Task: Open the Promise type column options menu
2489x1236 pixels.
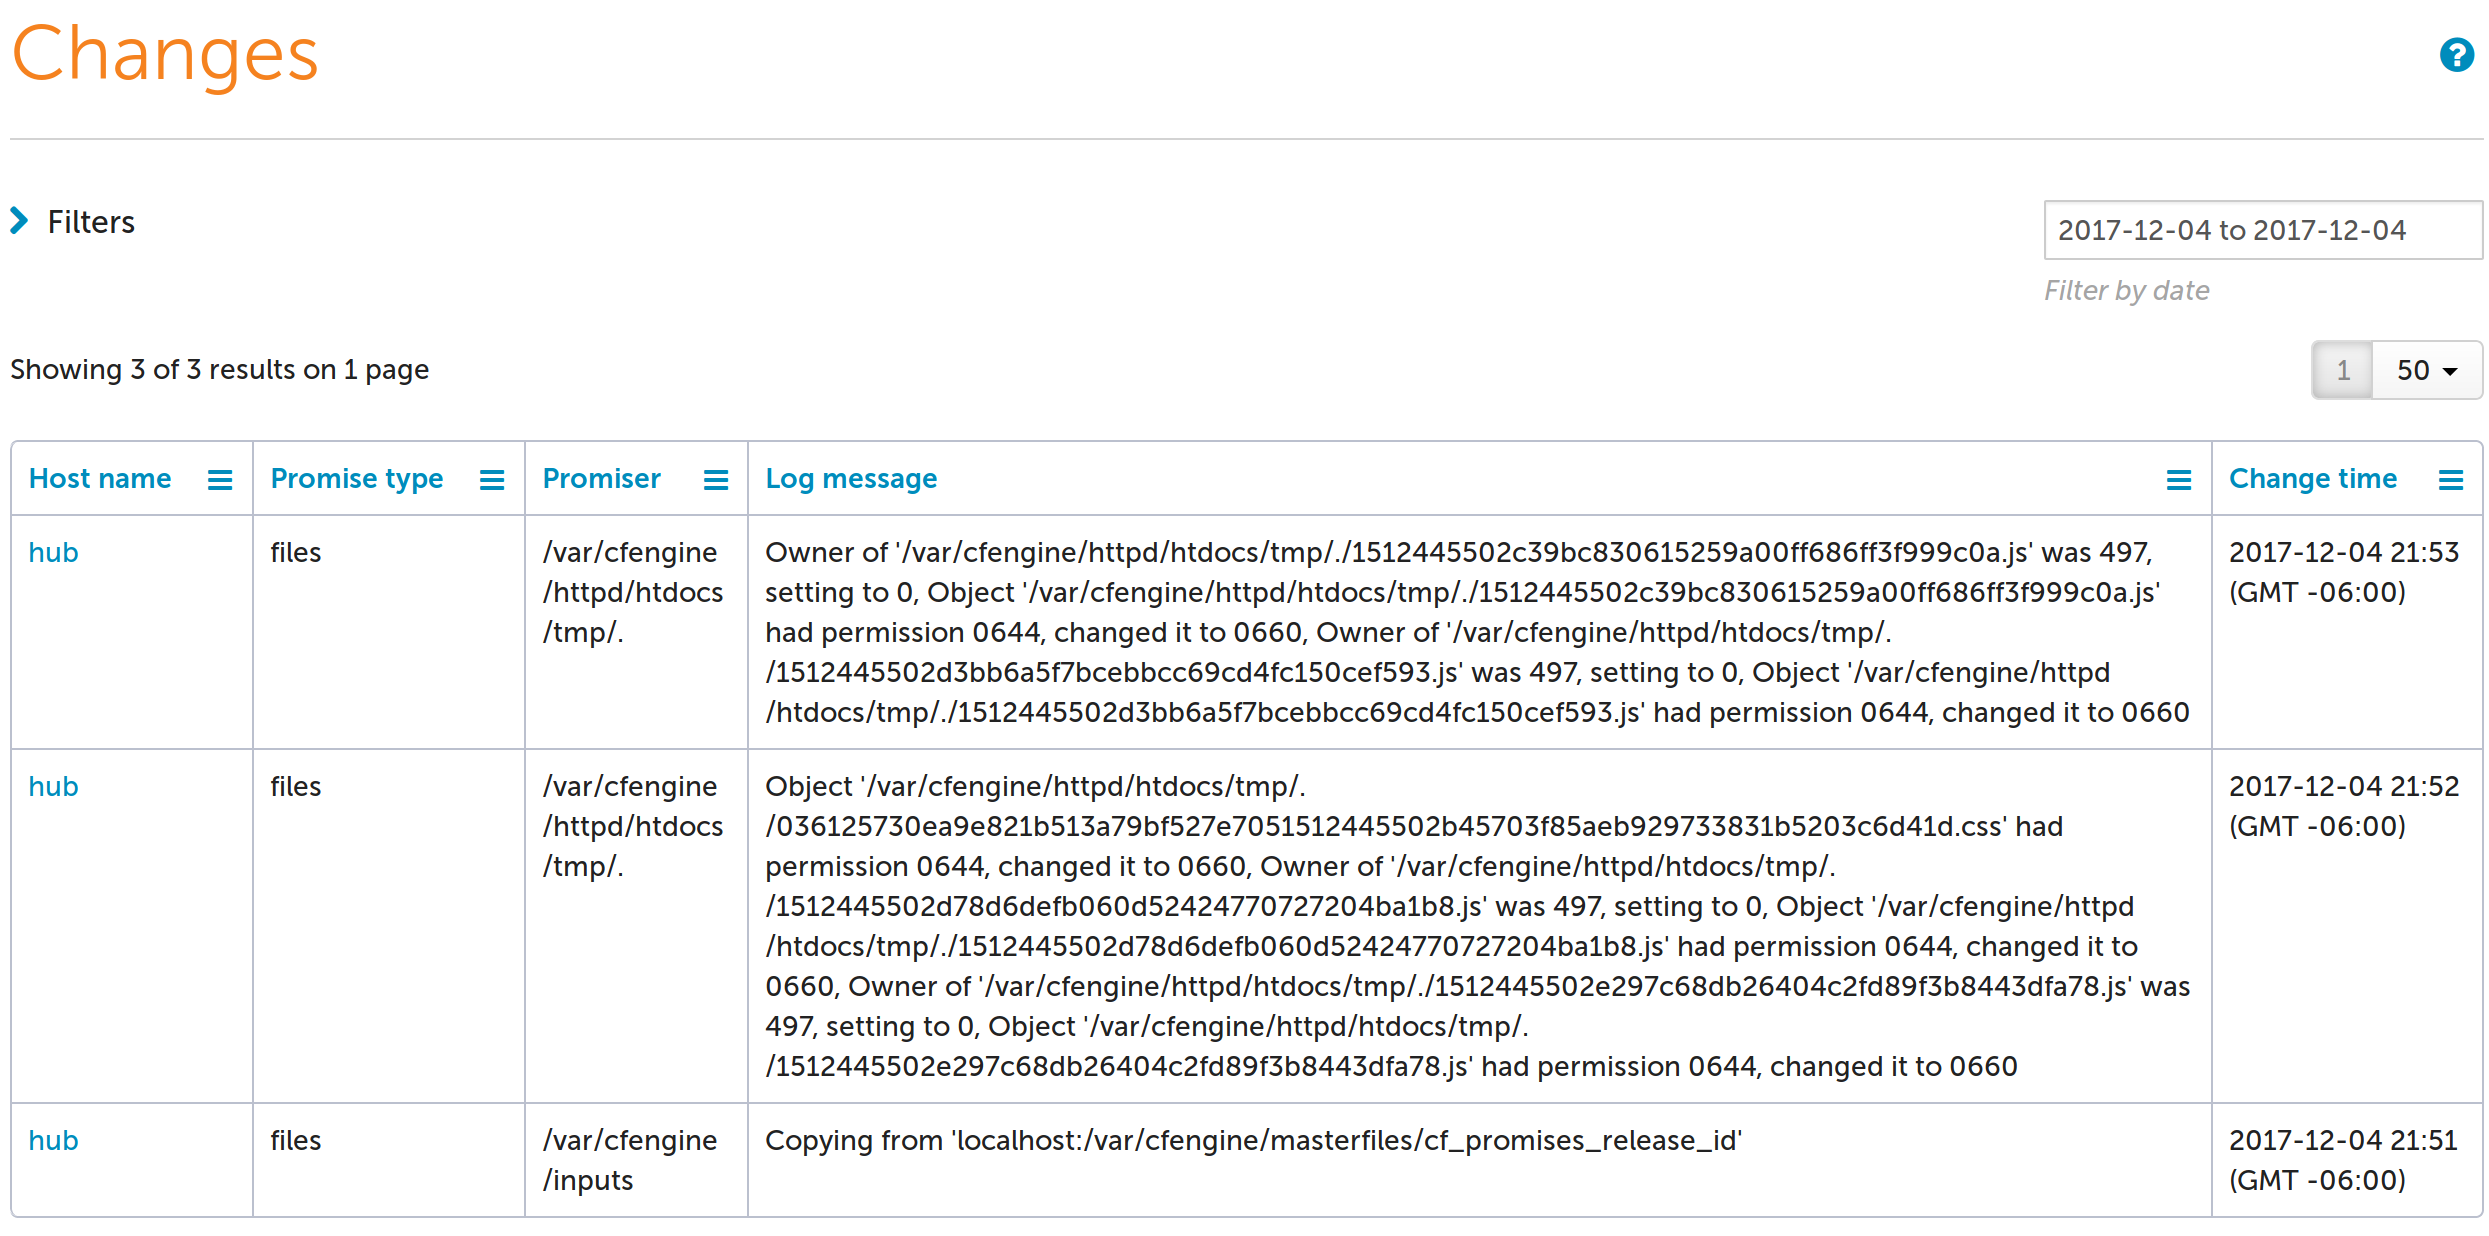Action: (x=492, y=478)
